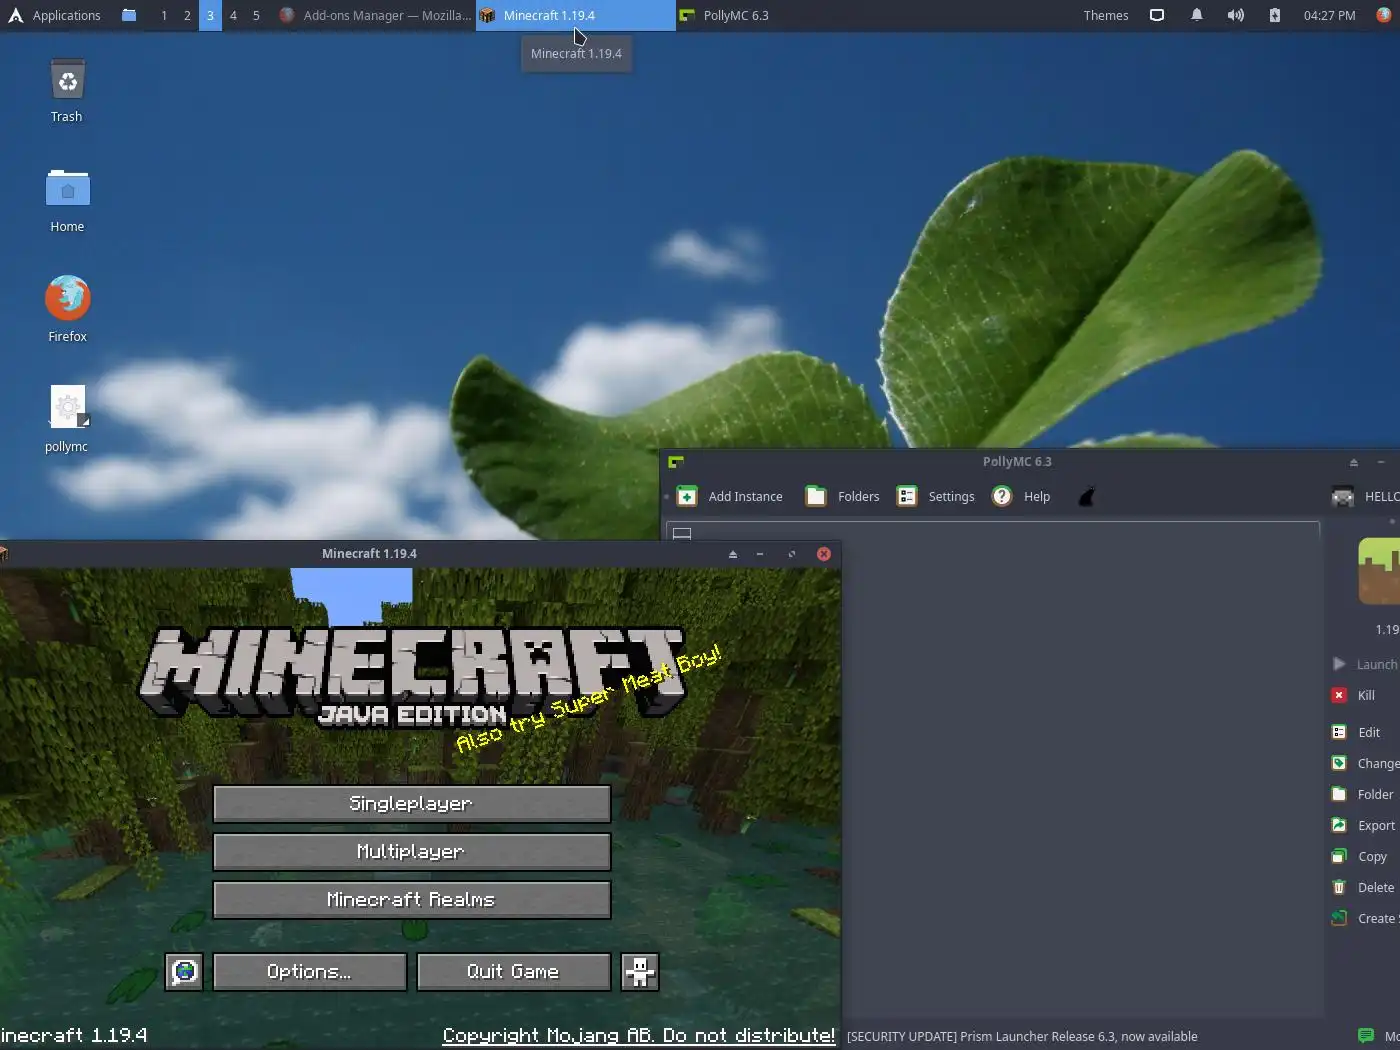Open Minecraft accessibility settings icon button
The image size is (1400, 1050).
(x=640, y=971)
